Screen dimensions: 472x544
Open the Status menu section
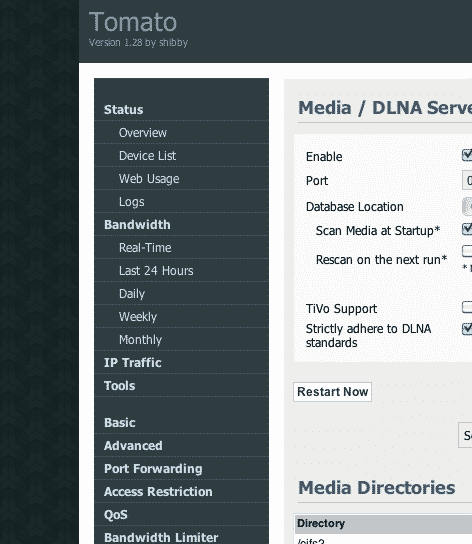[x=123, y=110]
